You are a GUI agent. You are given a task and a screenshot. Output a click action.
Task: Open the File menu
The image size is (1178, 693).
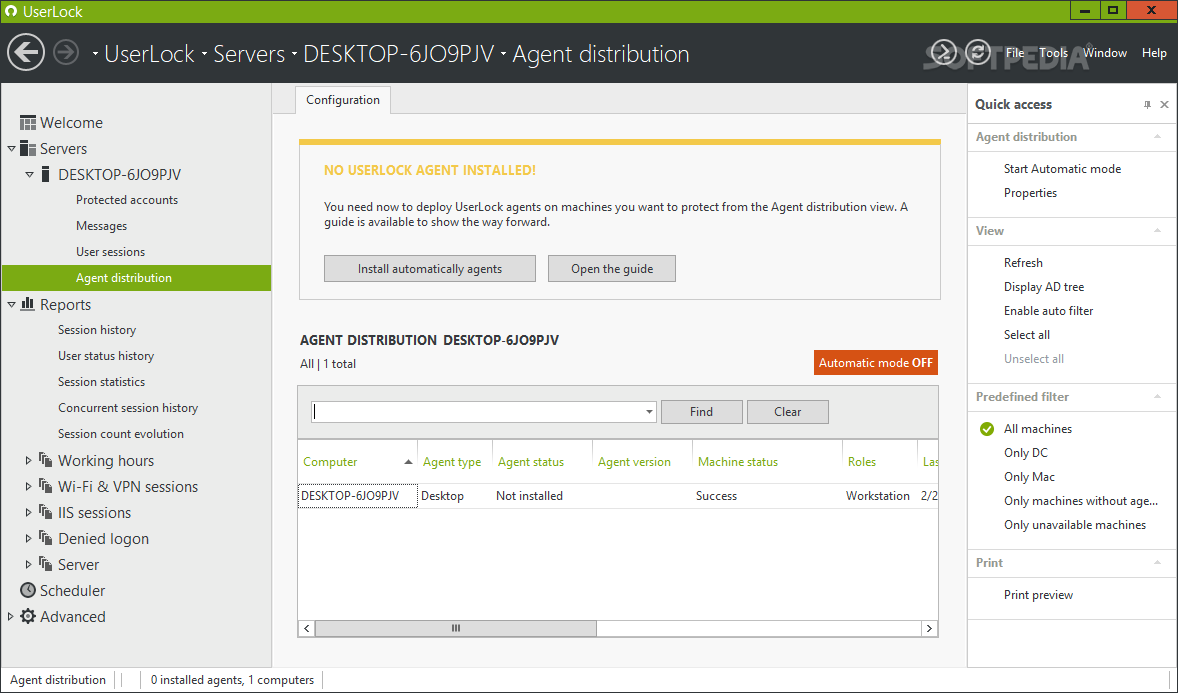tap(1015, 53)
